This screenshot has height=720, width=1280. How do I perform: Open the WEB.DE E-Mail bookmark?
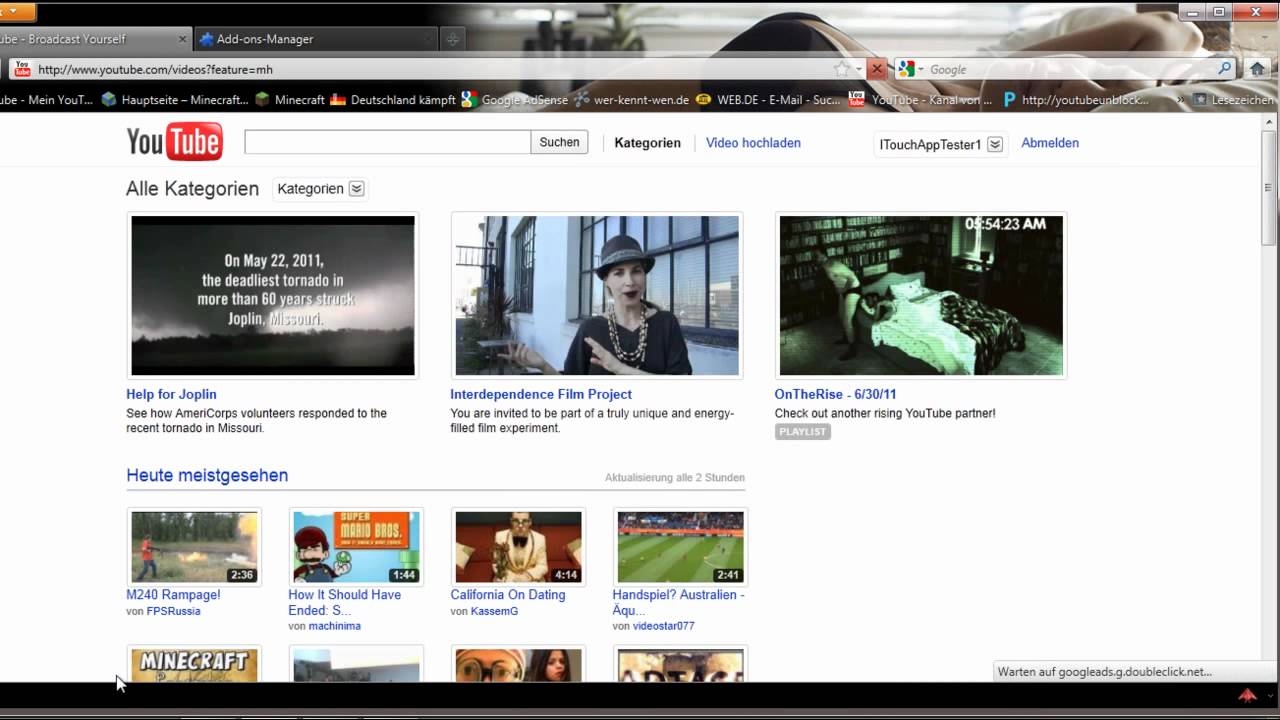(x=769, y=100)
